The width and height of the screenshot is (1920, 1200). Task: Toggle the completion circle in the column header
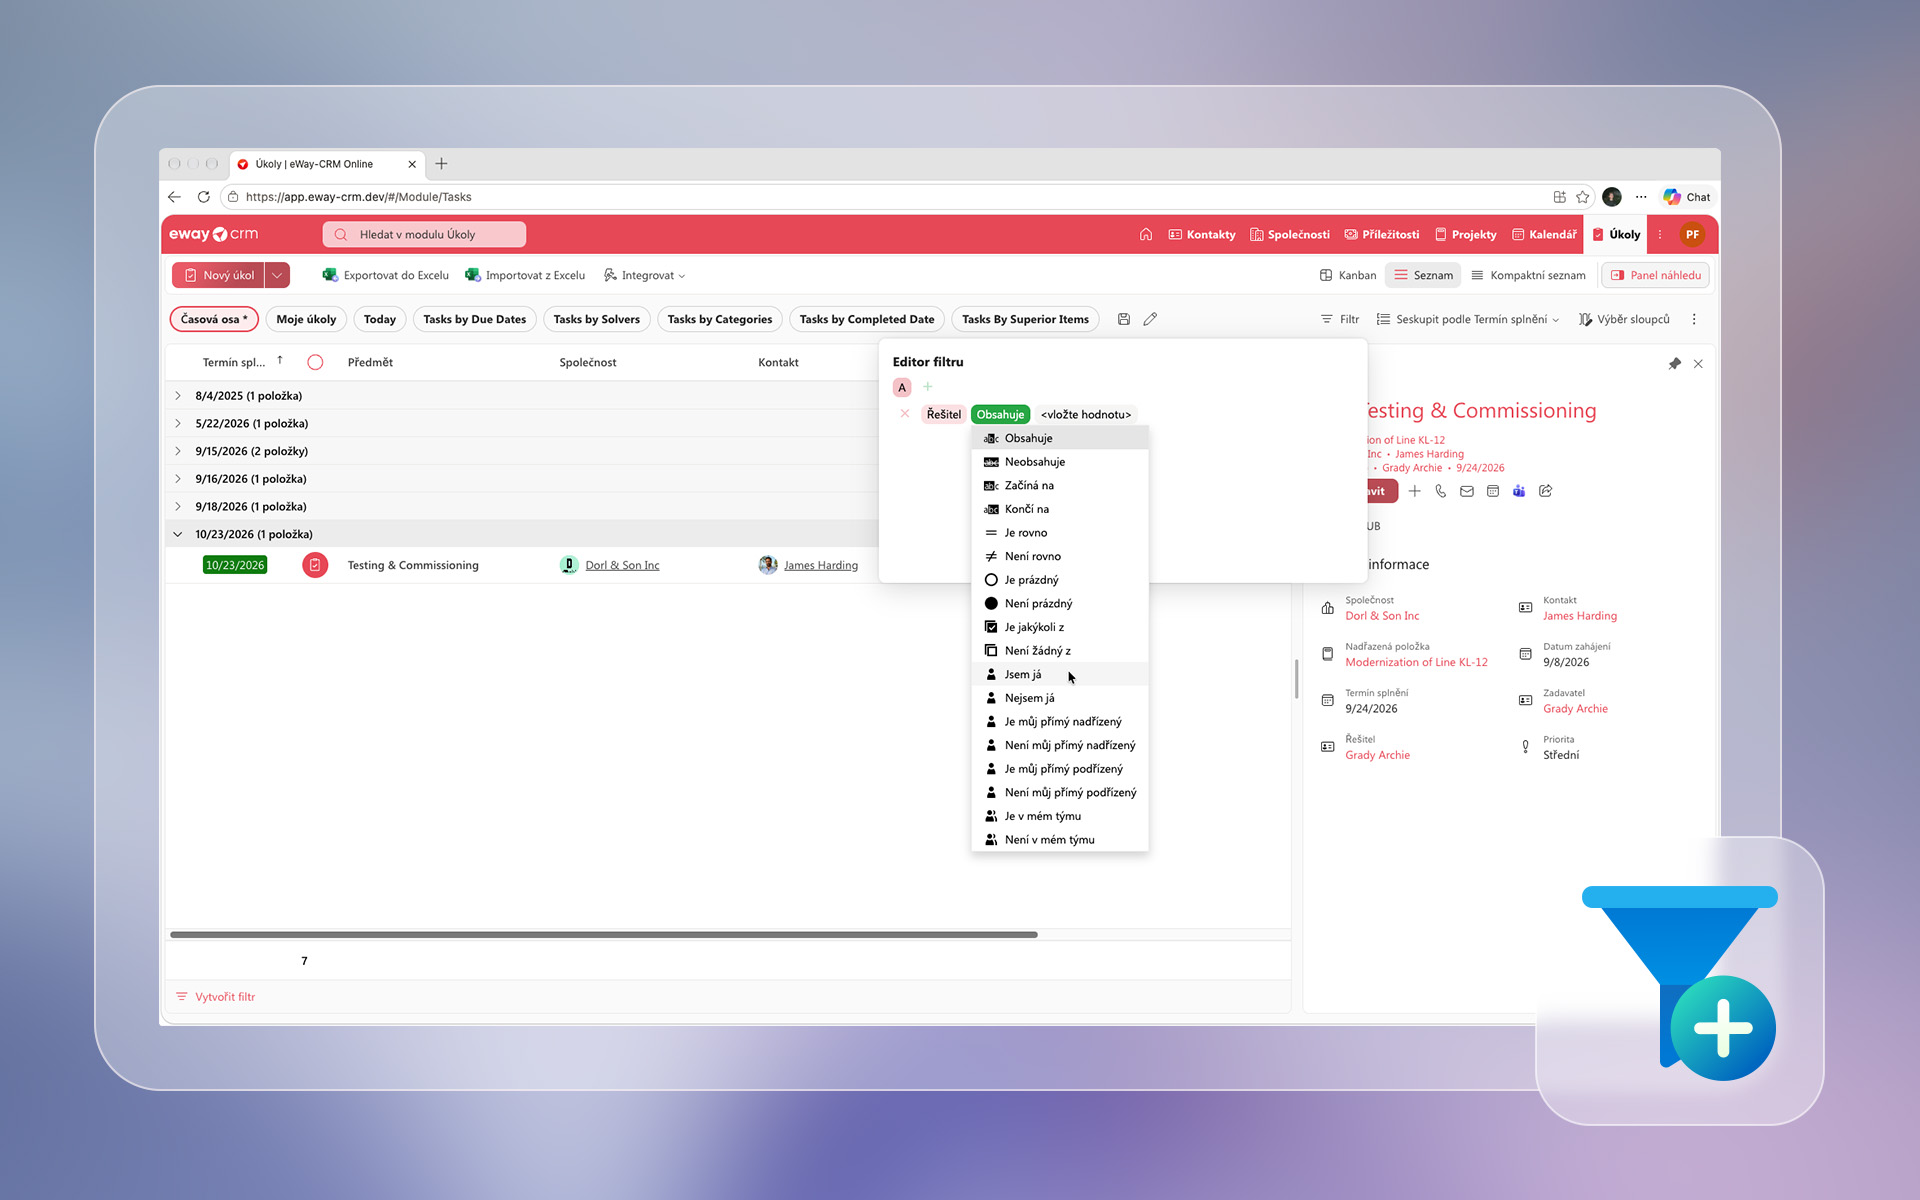click(315, 362)
